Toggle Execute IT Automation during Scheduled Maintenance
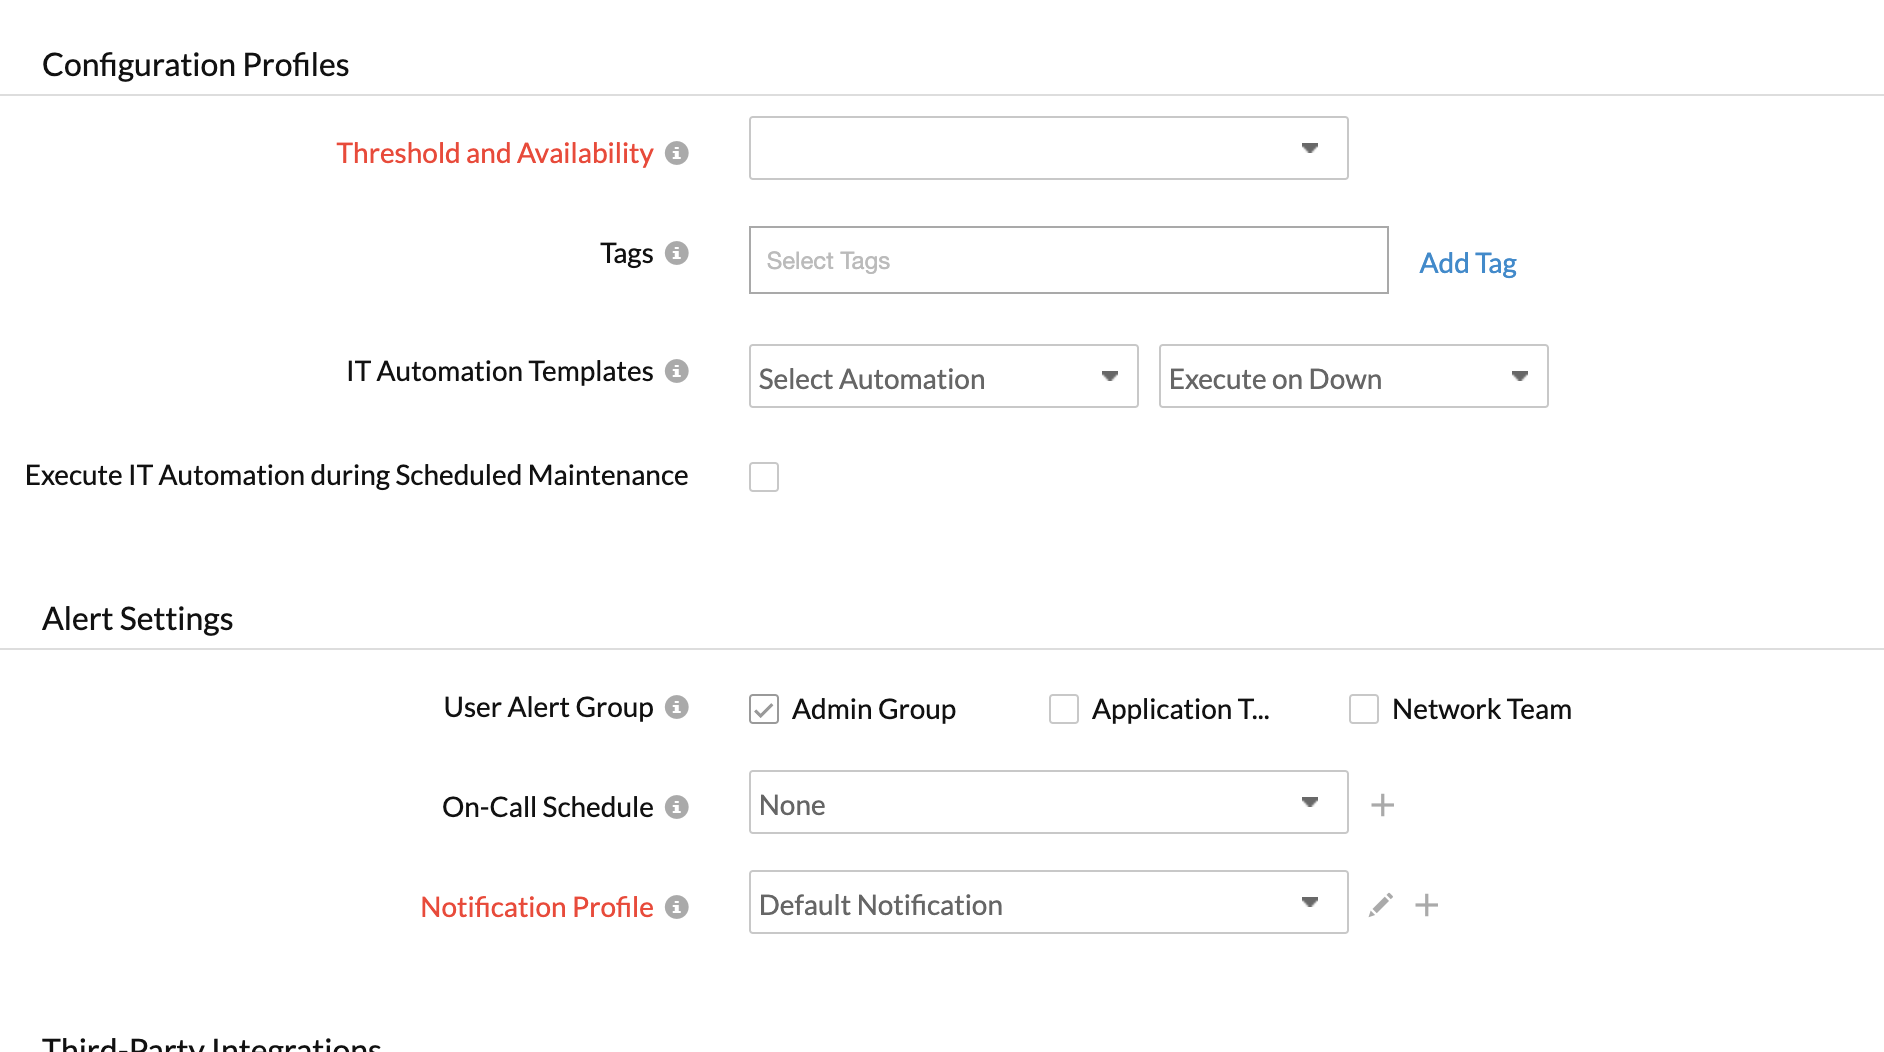The image size is (1884, 1052). (764, 477)
